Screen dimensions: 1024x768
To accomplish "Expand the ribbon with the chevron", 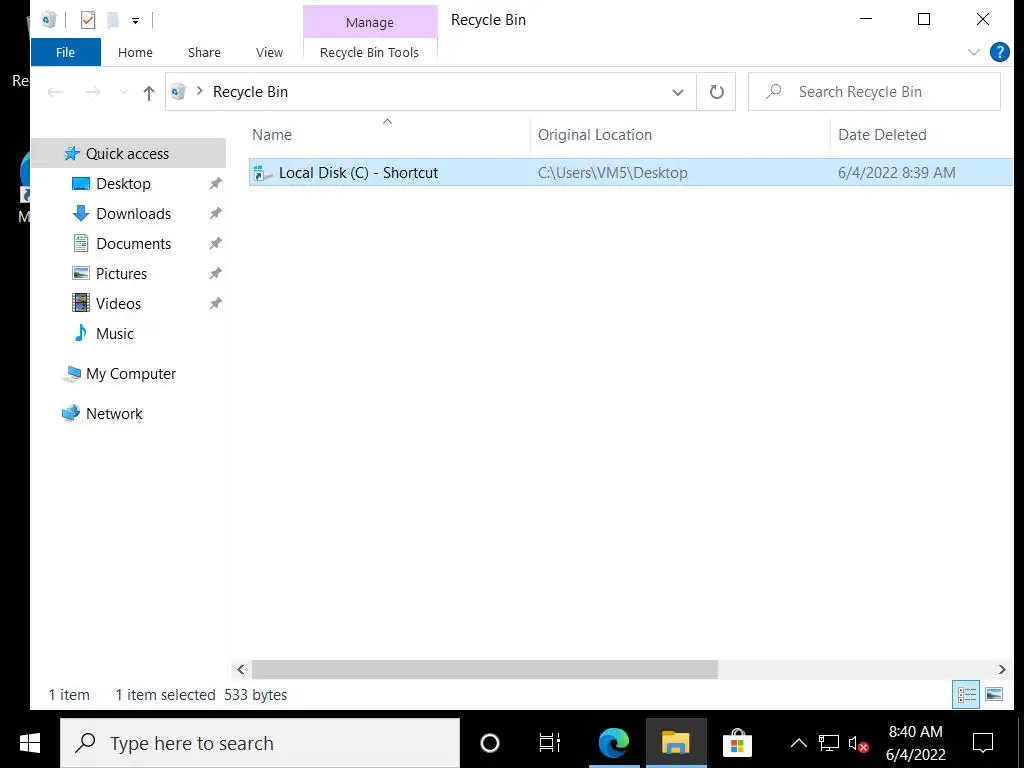I will click(974, 52).
